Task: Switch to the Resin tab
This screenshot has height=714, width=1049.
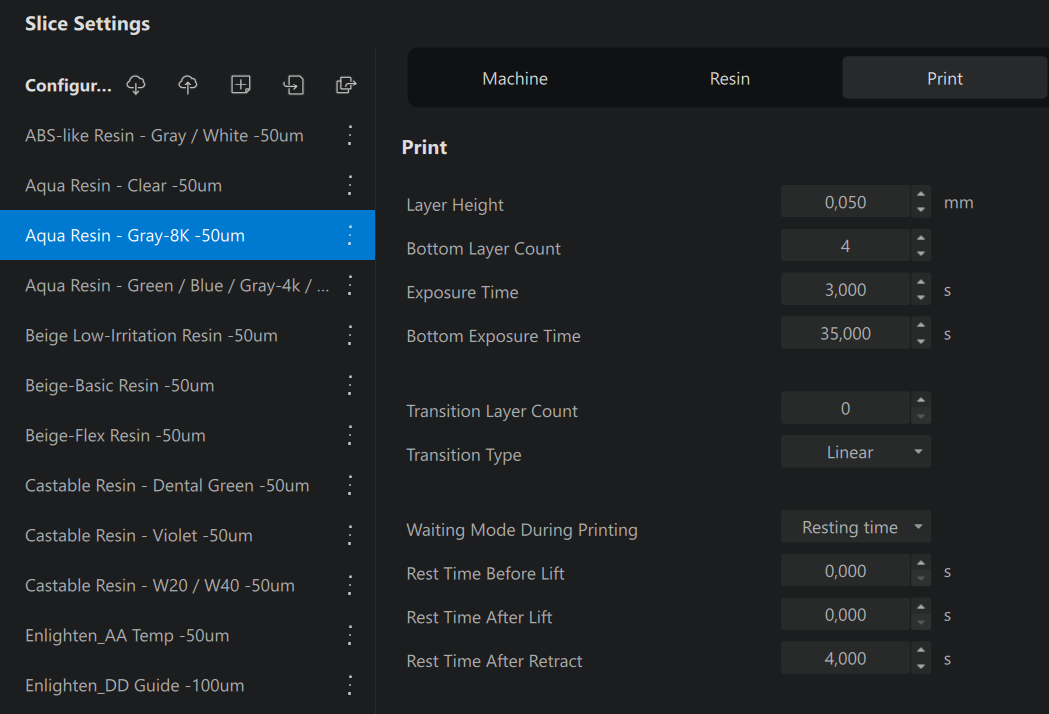Action: [x=730, y=78]
